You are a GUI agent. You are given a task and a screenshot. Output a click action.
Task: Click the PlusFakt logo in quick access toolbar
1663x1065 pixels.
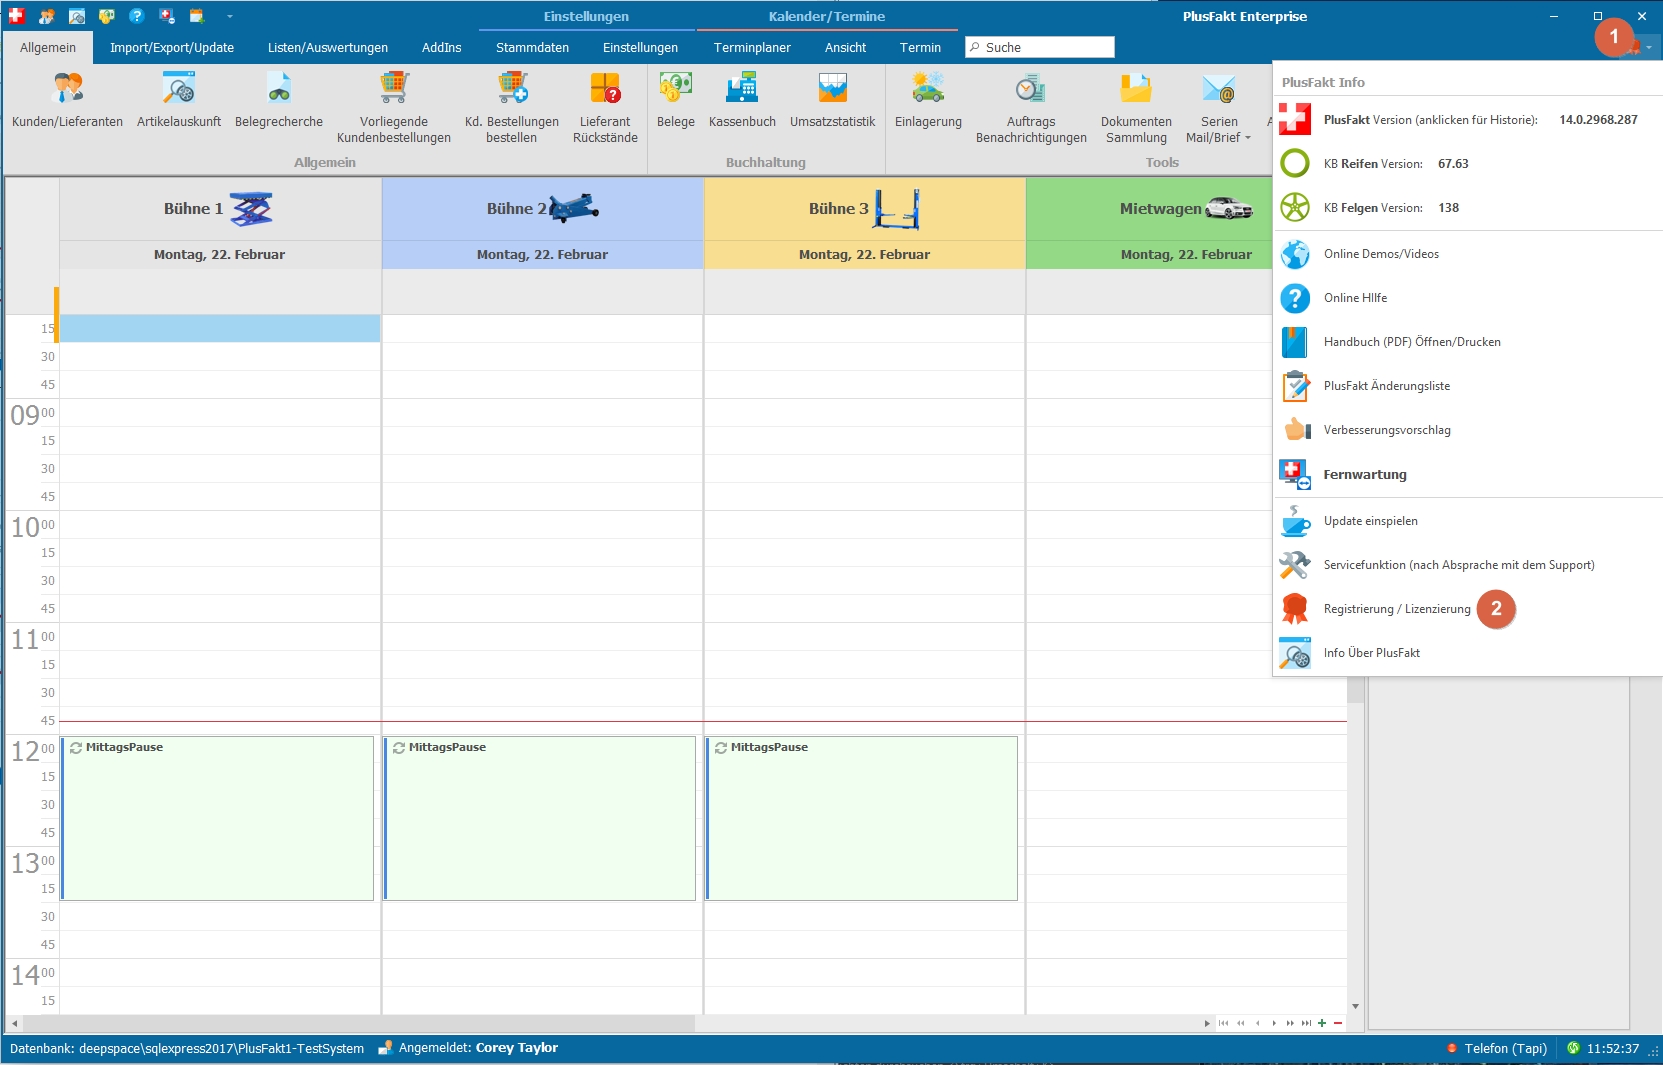click(16, 16)
